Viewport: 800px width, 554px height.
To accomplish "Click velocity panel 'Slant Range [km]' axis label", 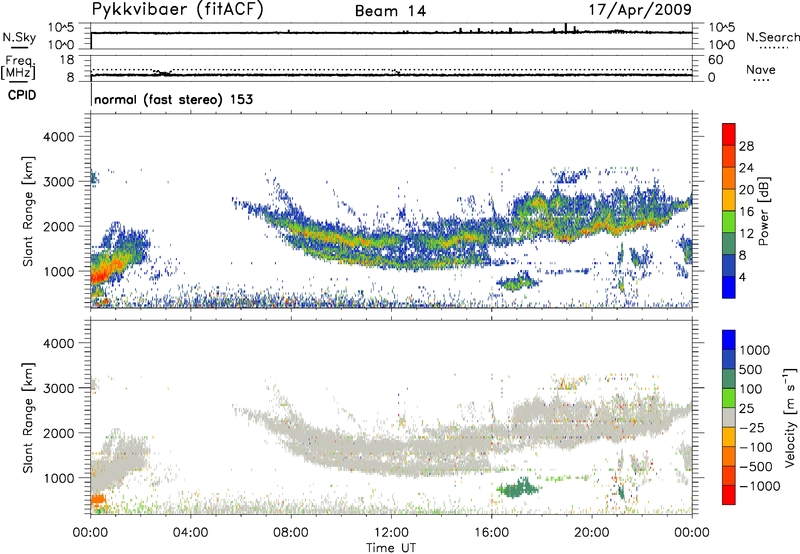I will [28, 418].
